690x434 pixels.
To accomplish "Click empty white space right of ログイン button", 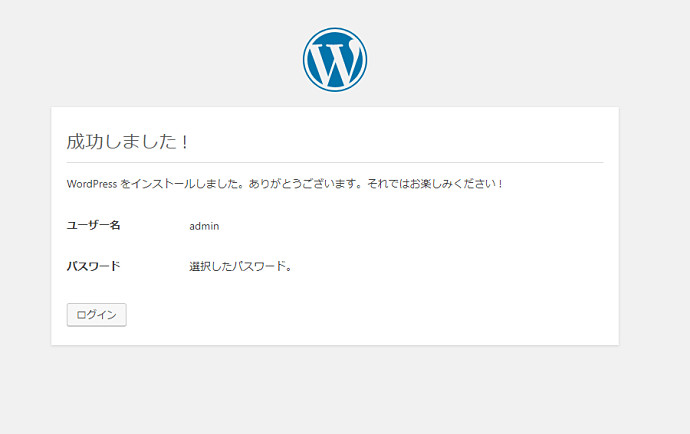I will (x=350, y=315).
